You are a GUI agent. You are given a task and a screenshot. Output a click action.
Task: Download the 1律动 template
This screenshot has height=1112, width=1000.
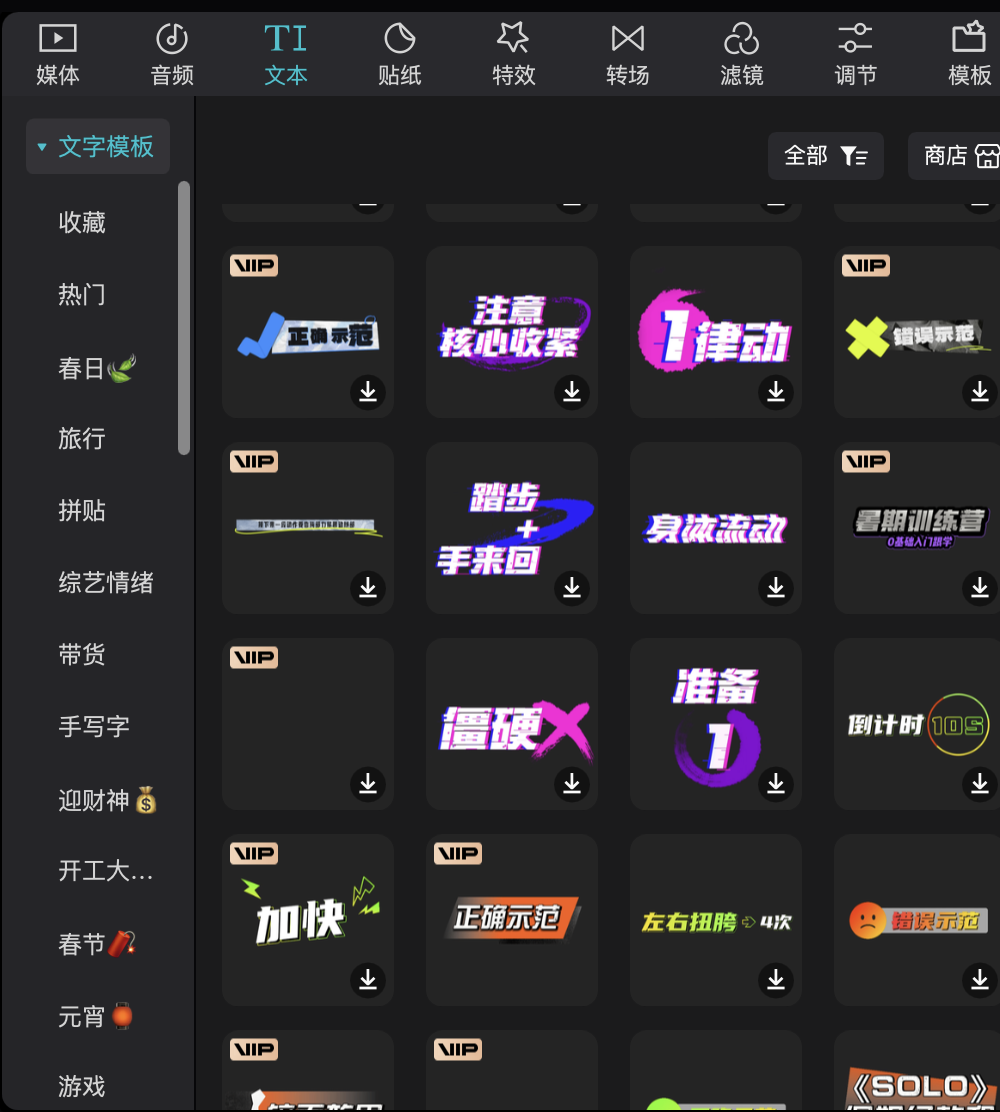pos(776,391)
